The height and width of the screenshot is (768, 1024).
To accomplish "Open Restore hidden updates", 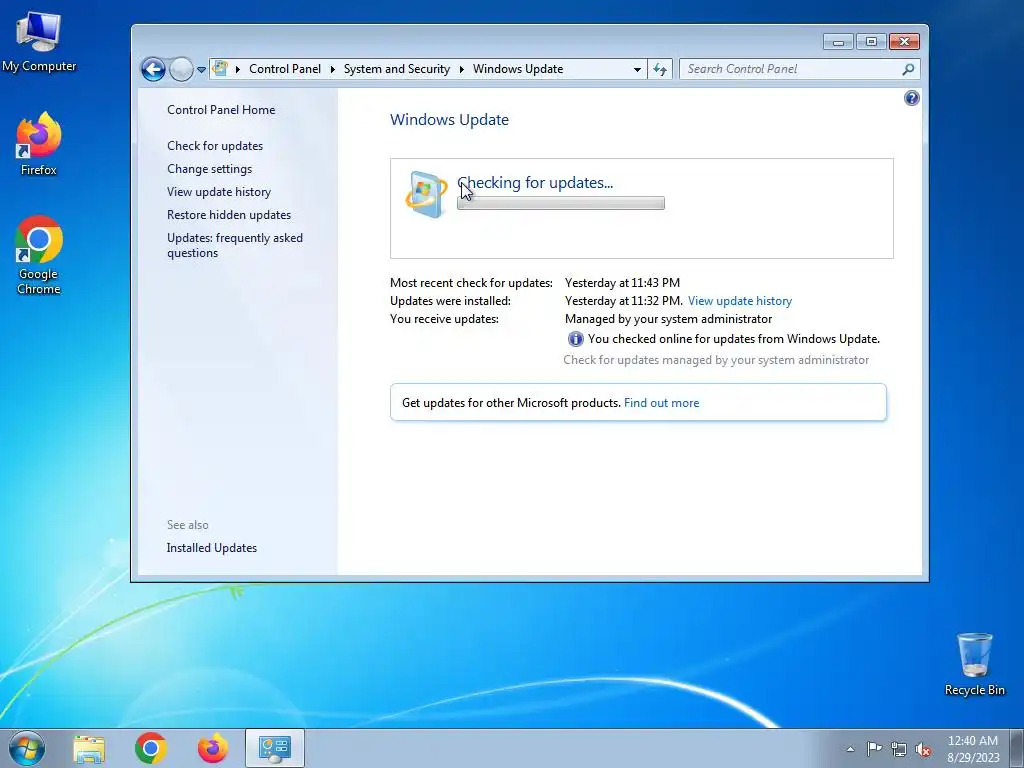I will 229,215.
